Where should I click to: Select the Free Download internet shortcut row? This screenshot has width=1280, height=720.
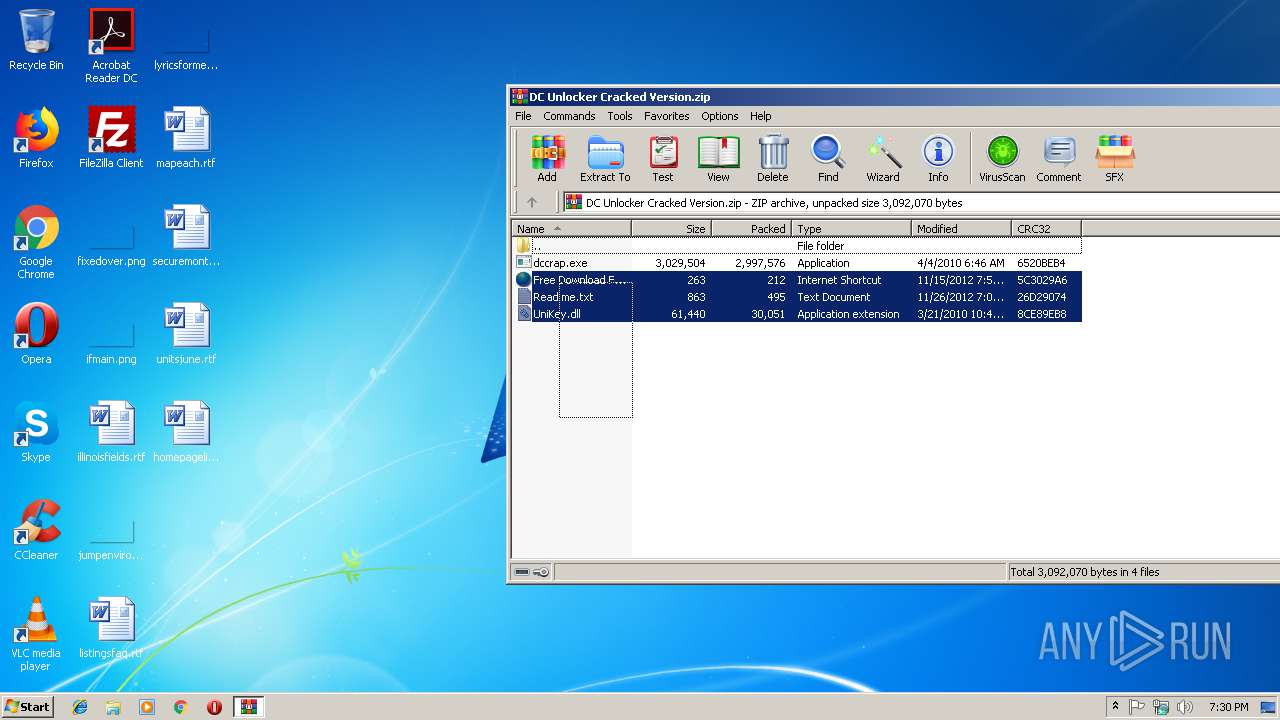click(797, 280)
